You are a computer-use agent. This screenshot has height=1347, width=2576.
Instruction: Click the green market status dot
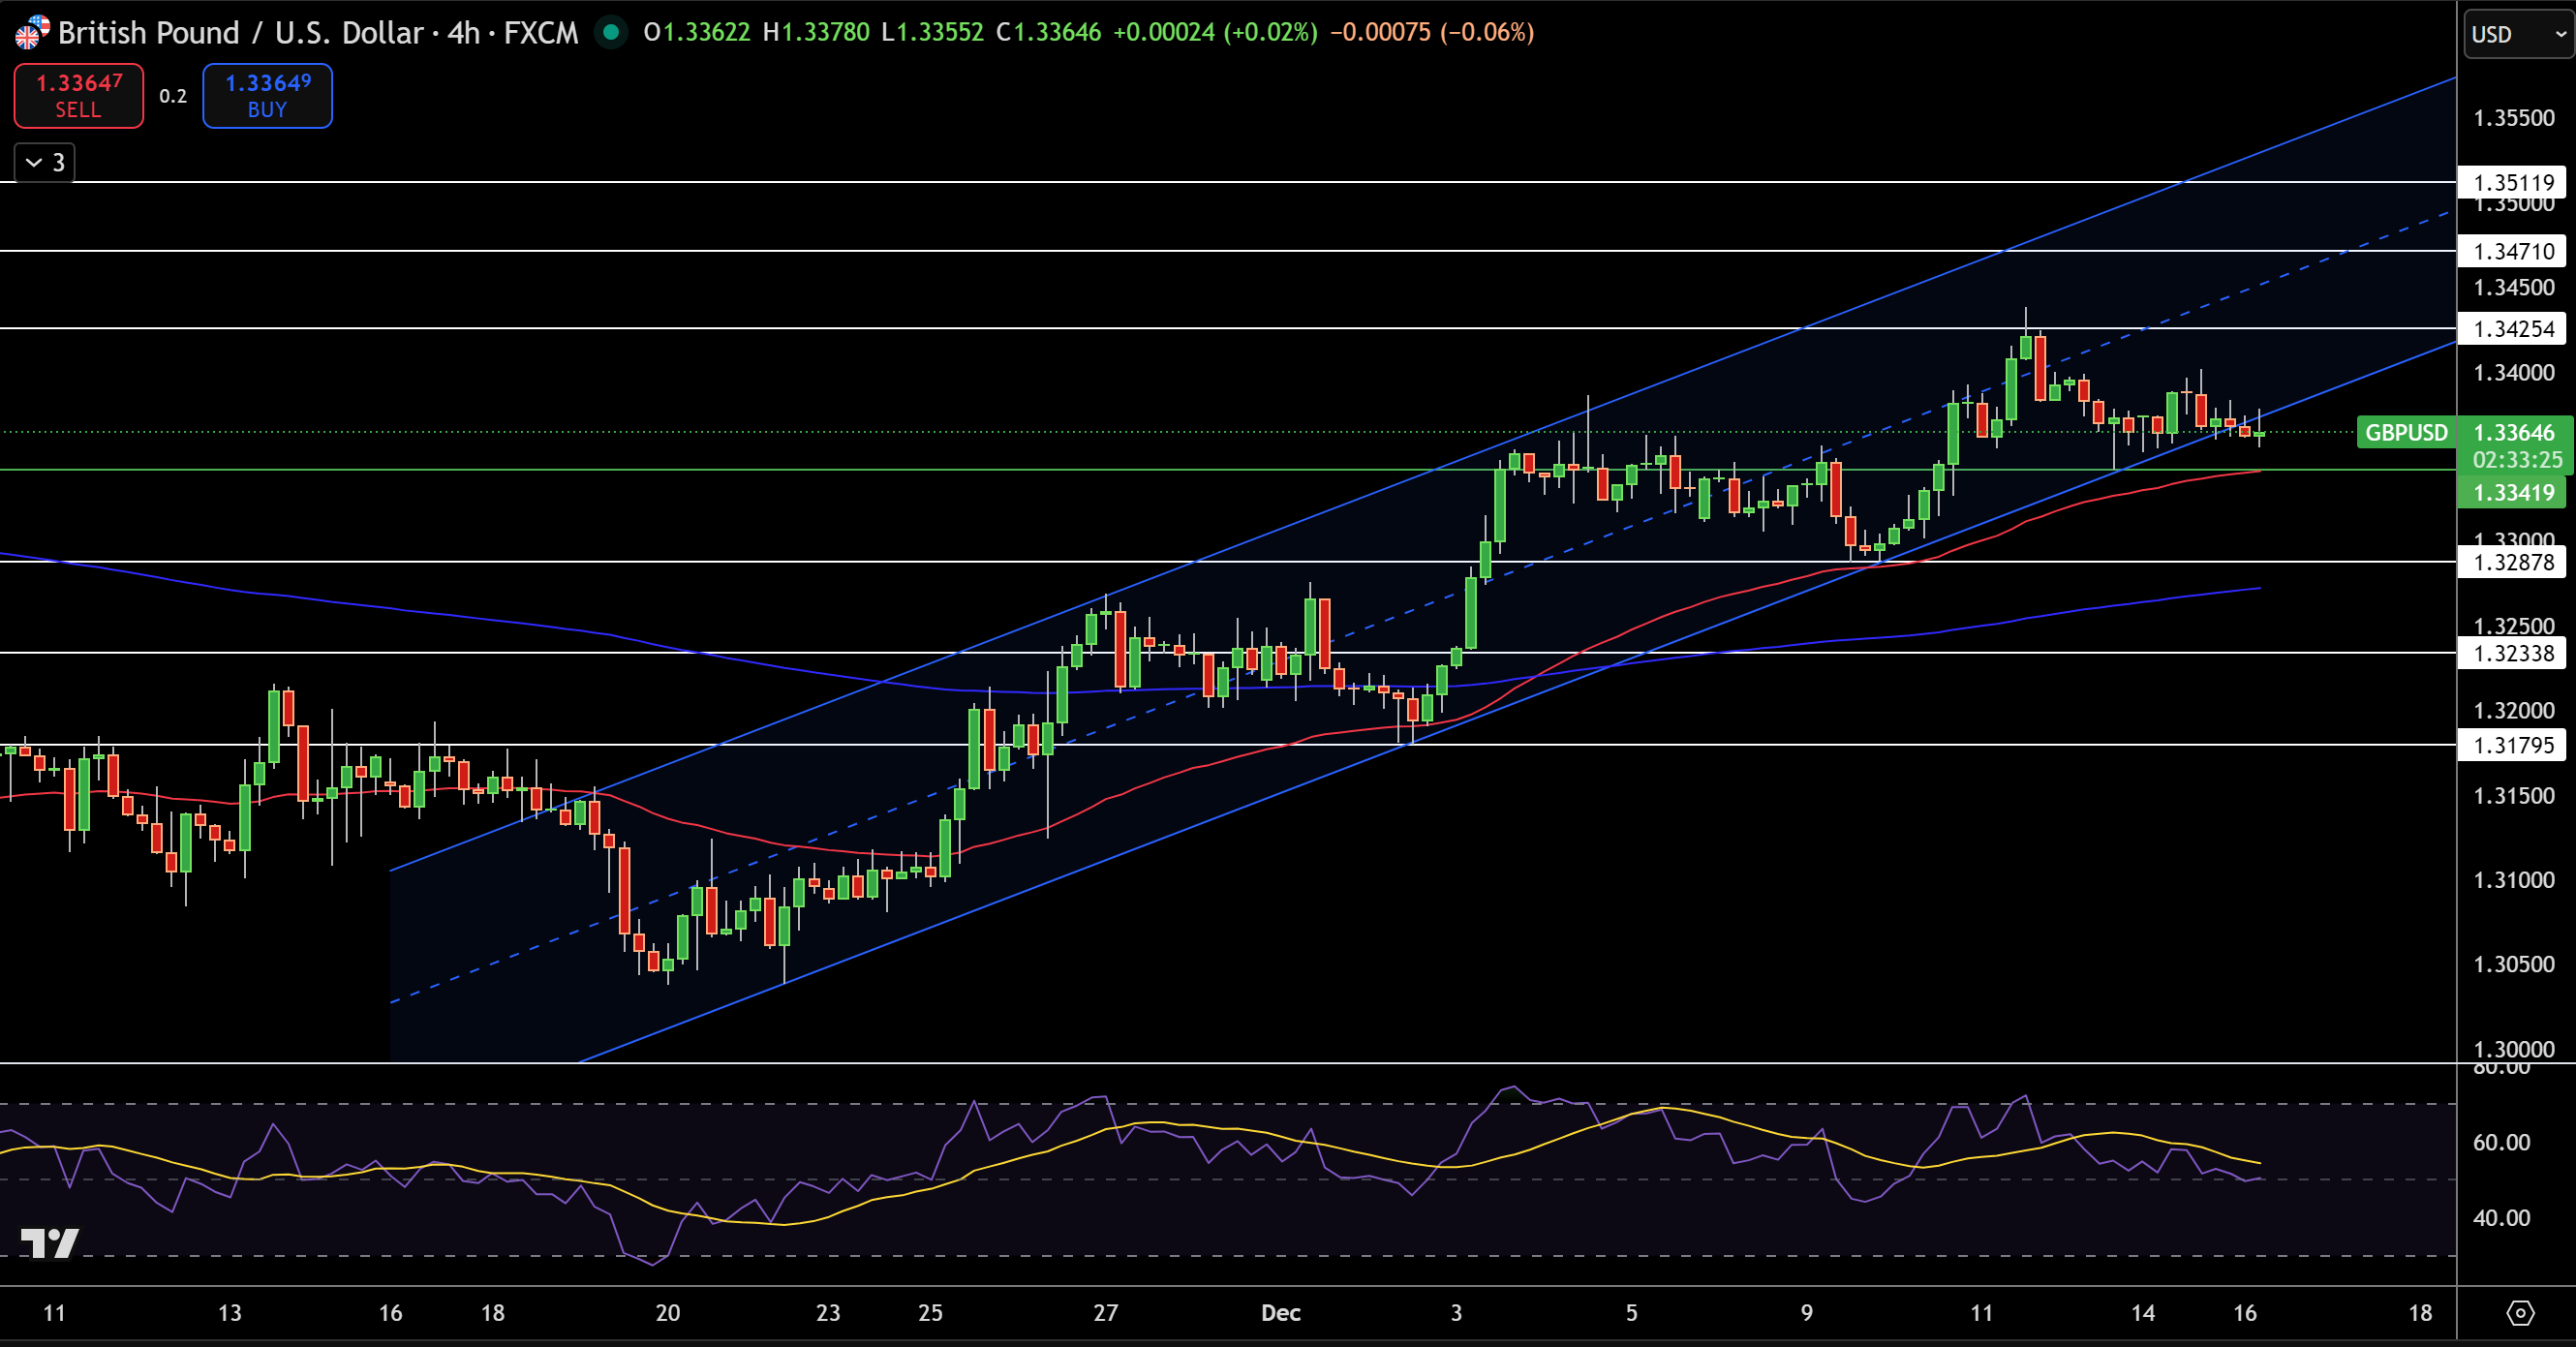pos(610,33)
